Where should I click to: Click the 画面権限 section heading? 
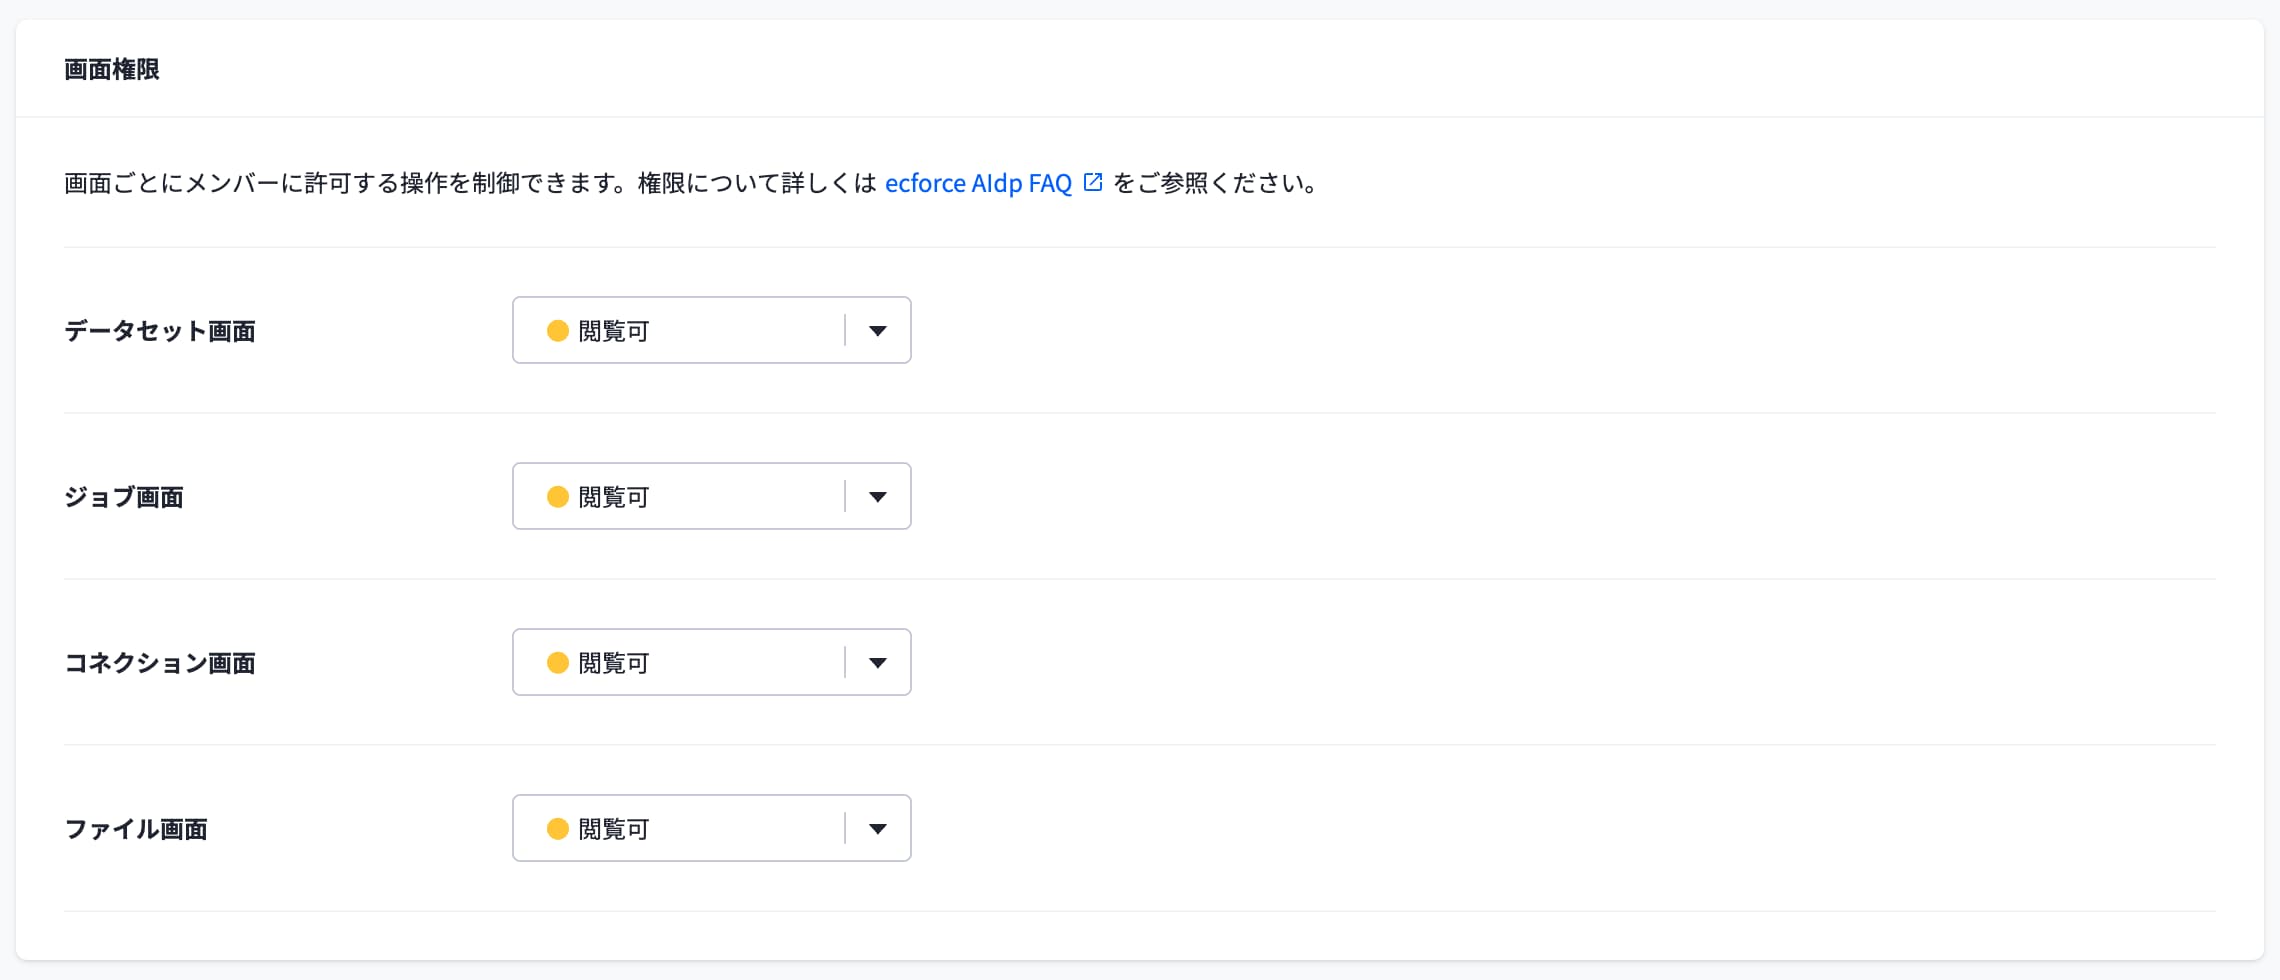pyautogui.click(x=112, y=69)
